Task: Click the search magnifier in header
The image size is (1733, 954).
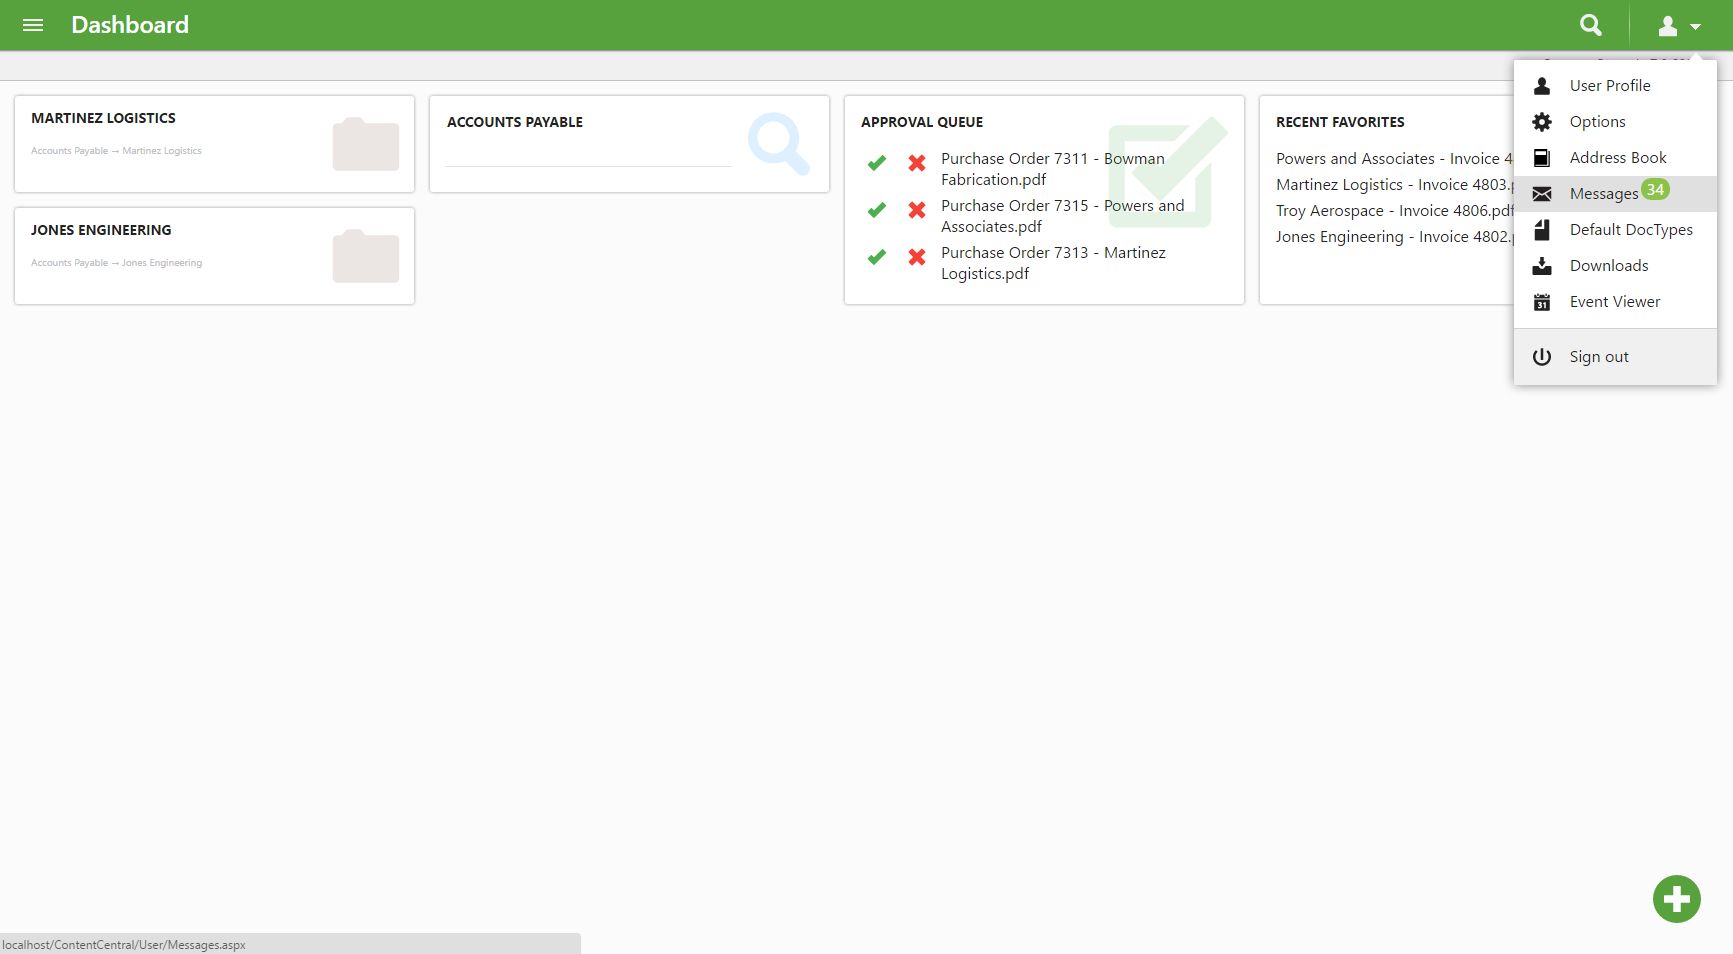Action: pyautogui.click(x=1590, y=25)
